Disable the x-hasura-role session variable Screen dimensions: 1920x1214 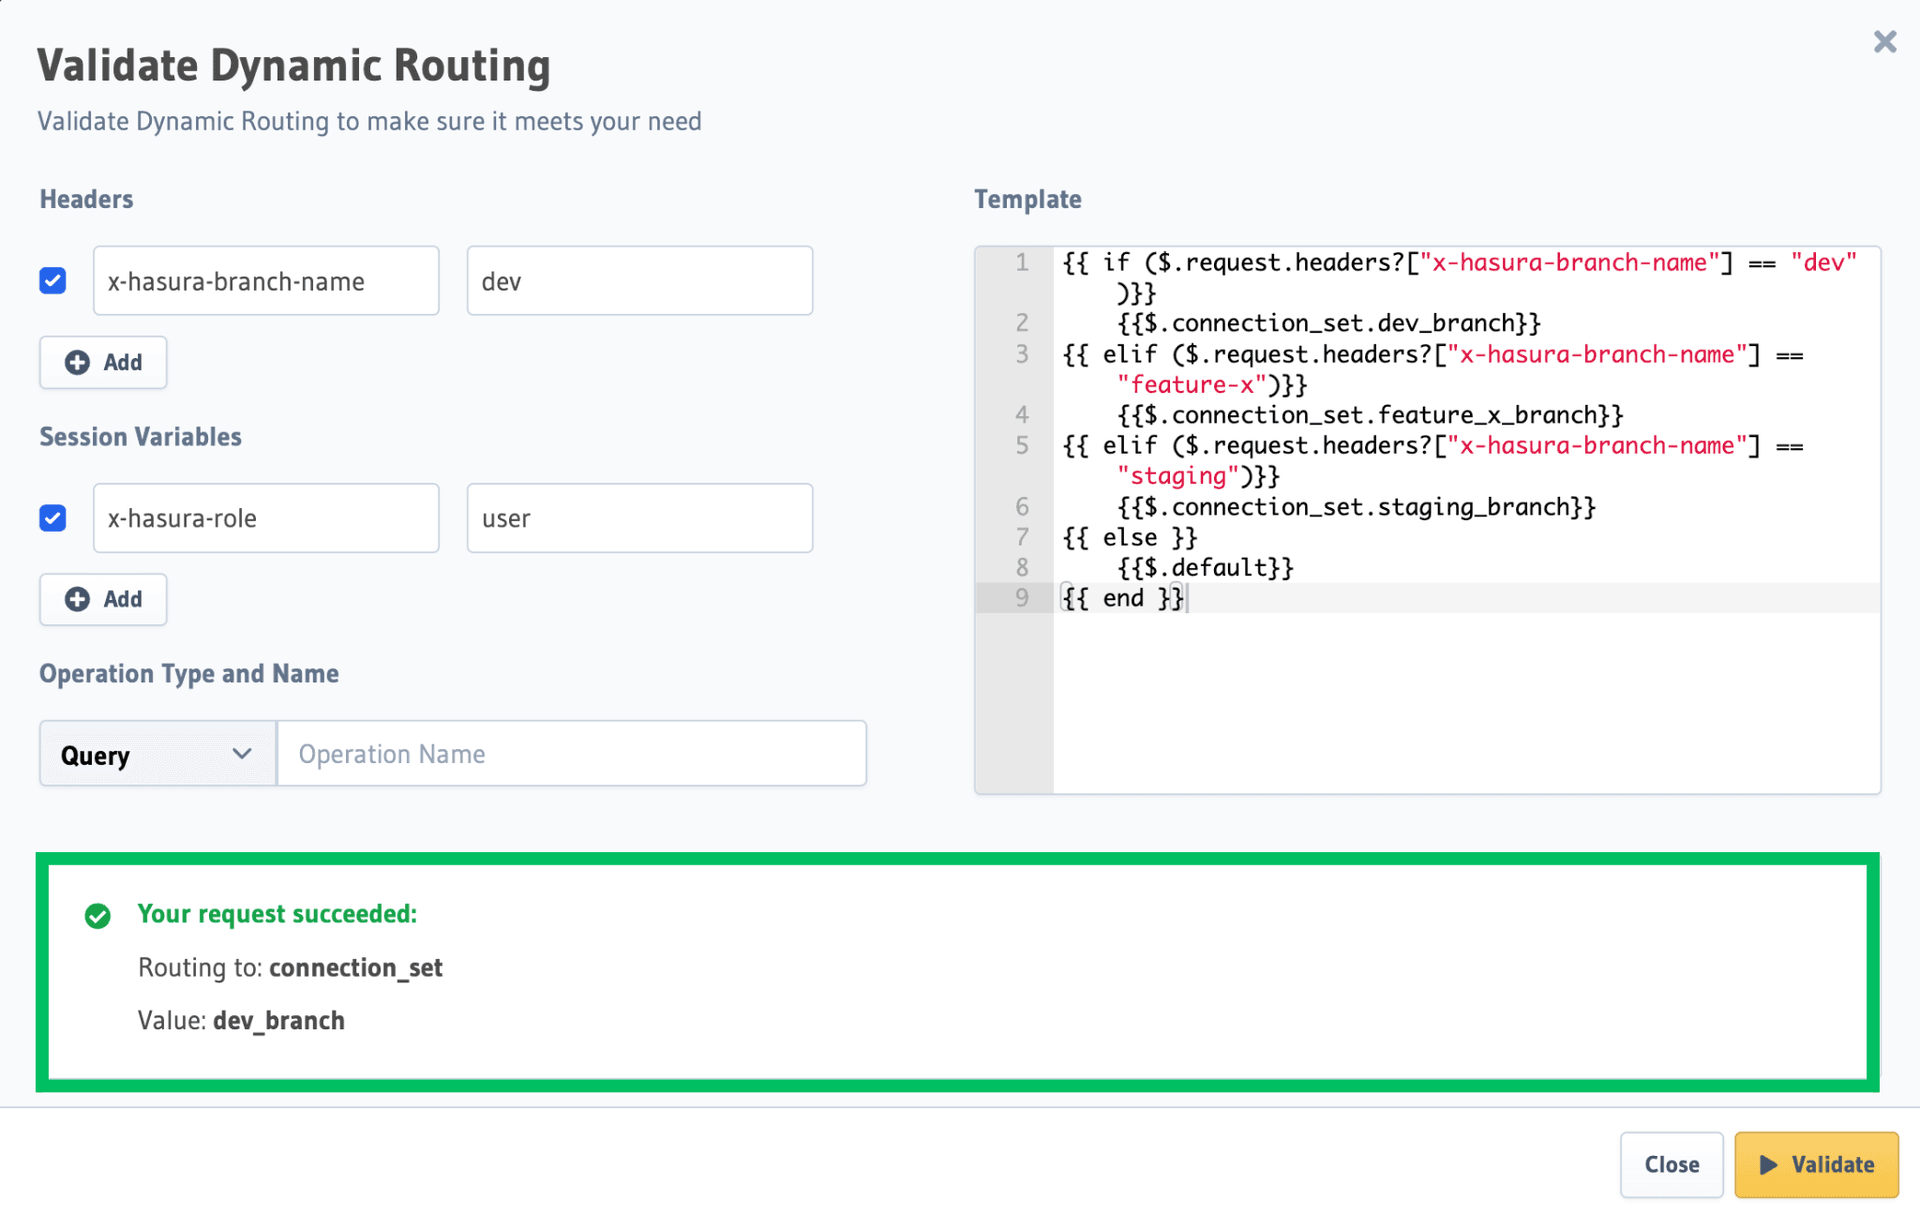click(x=52, y=518)
